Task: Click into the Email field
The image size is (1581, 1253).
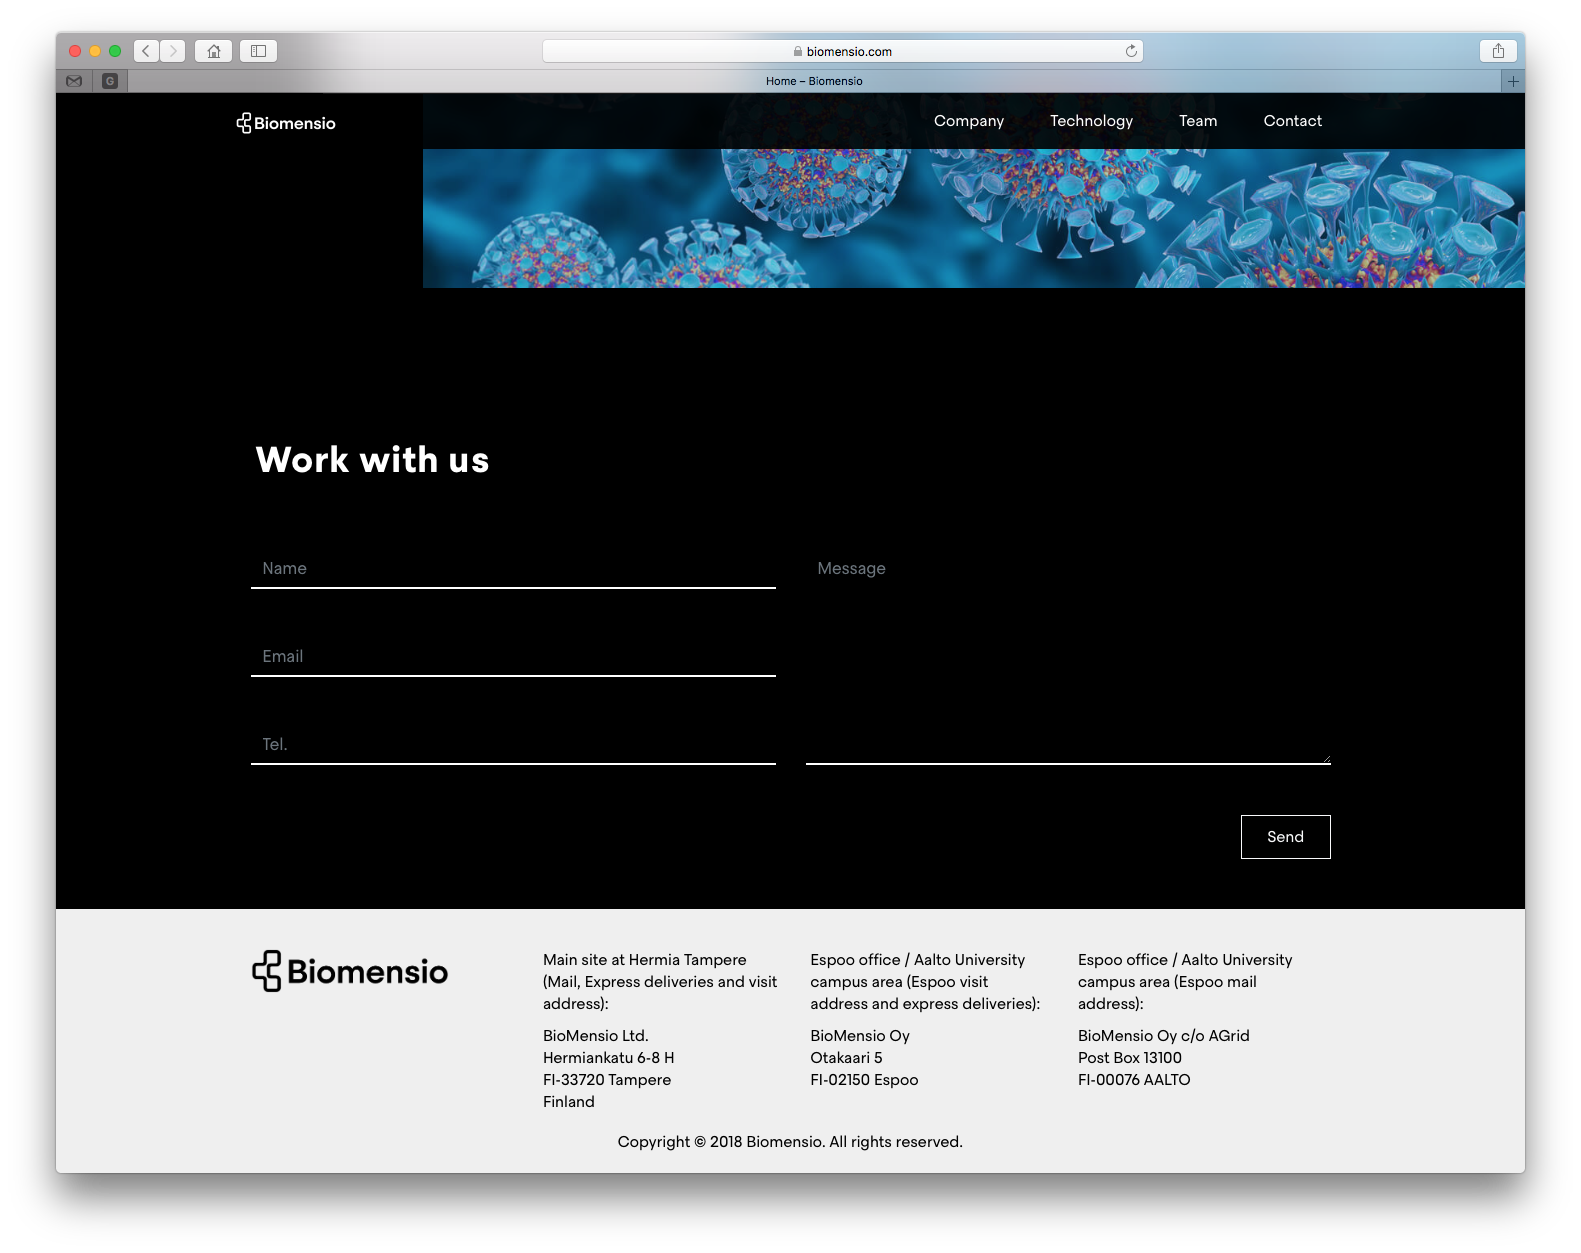Action: click(x=513, y=657)
